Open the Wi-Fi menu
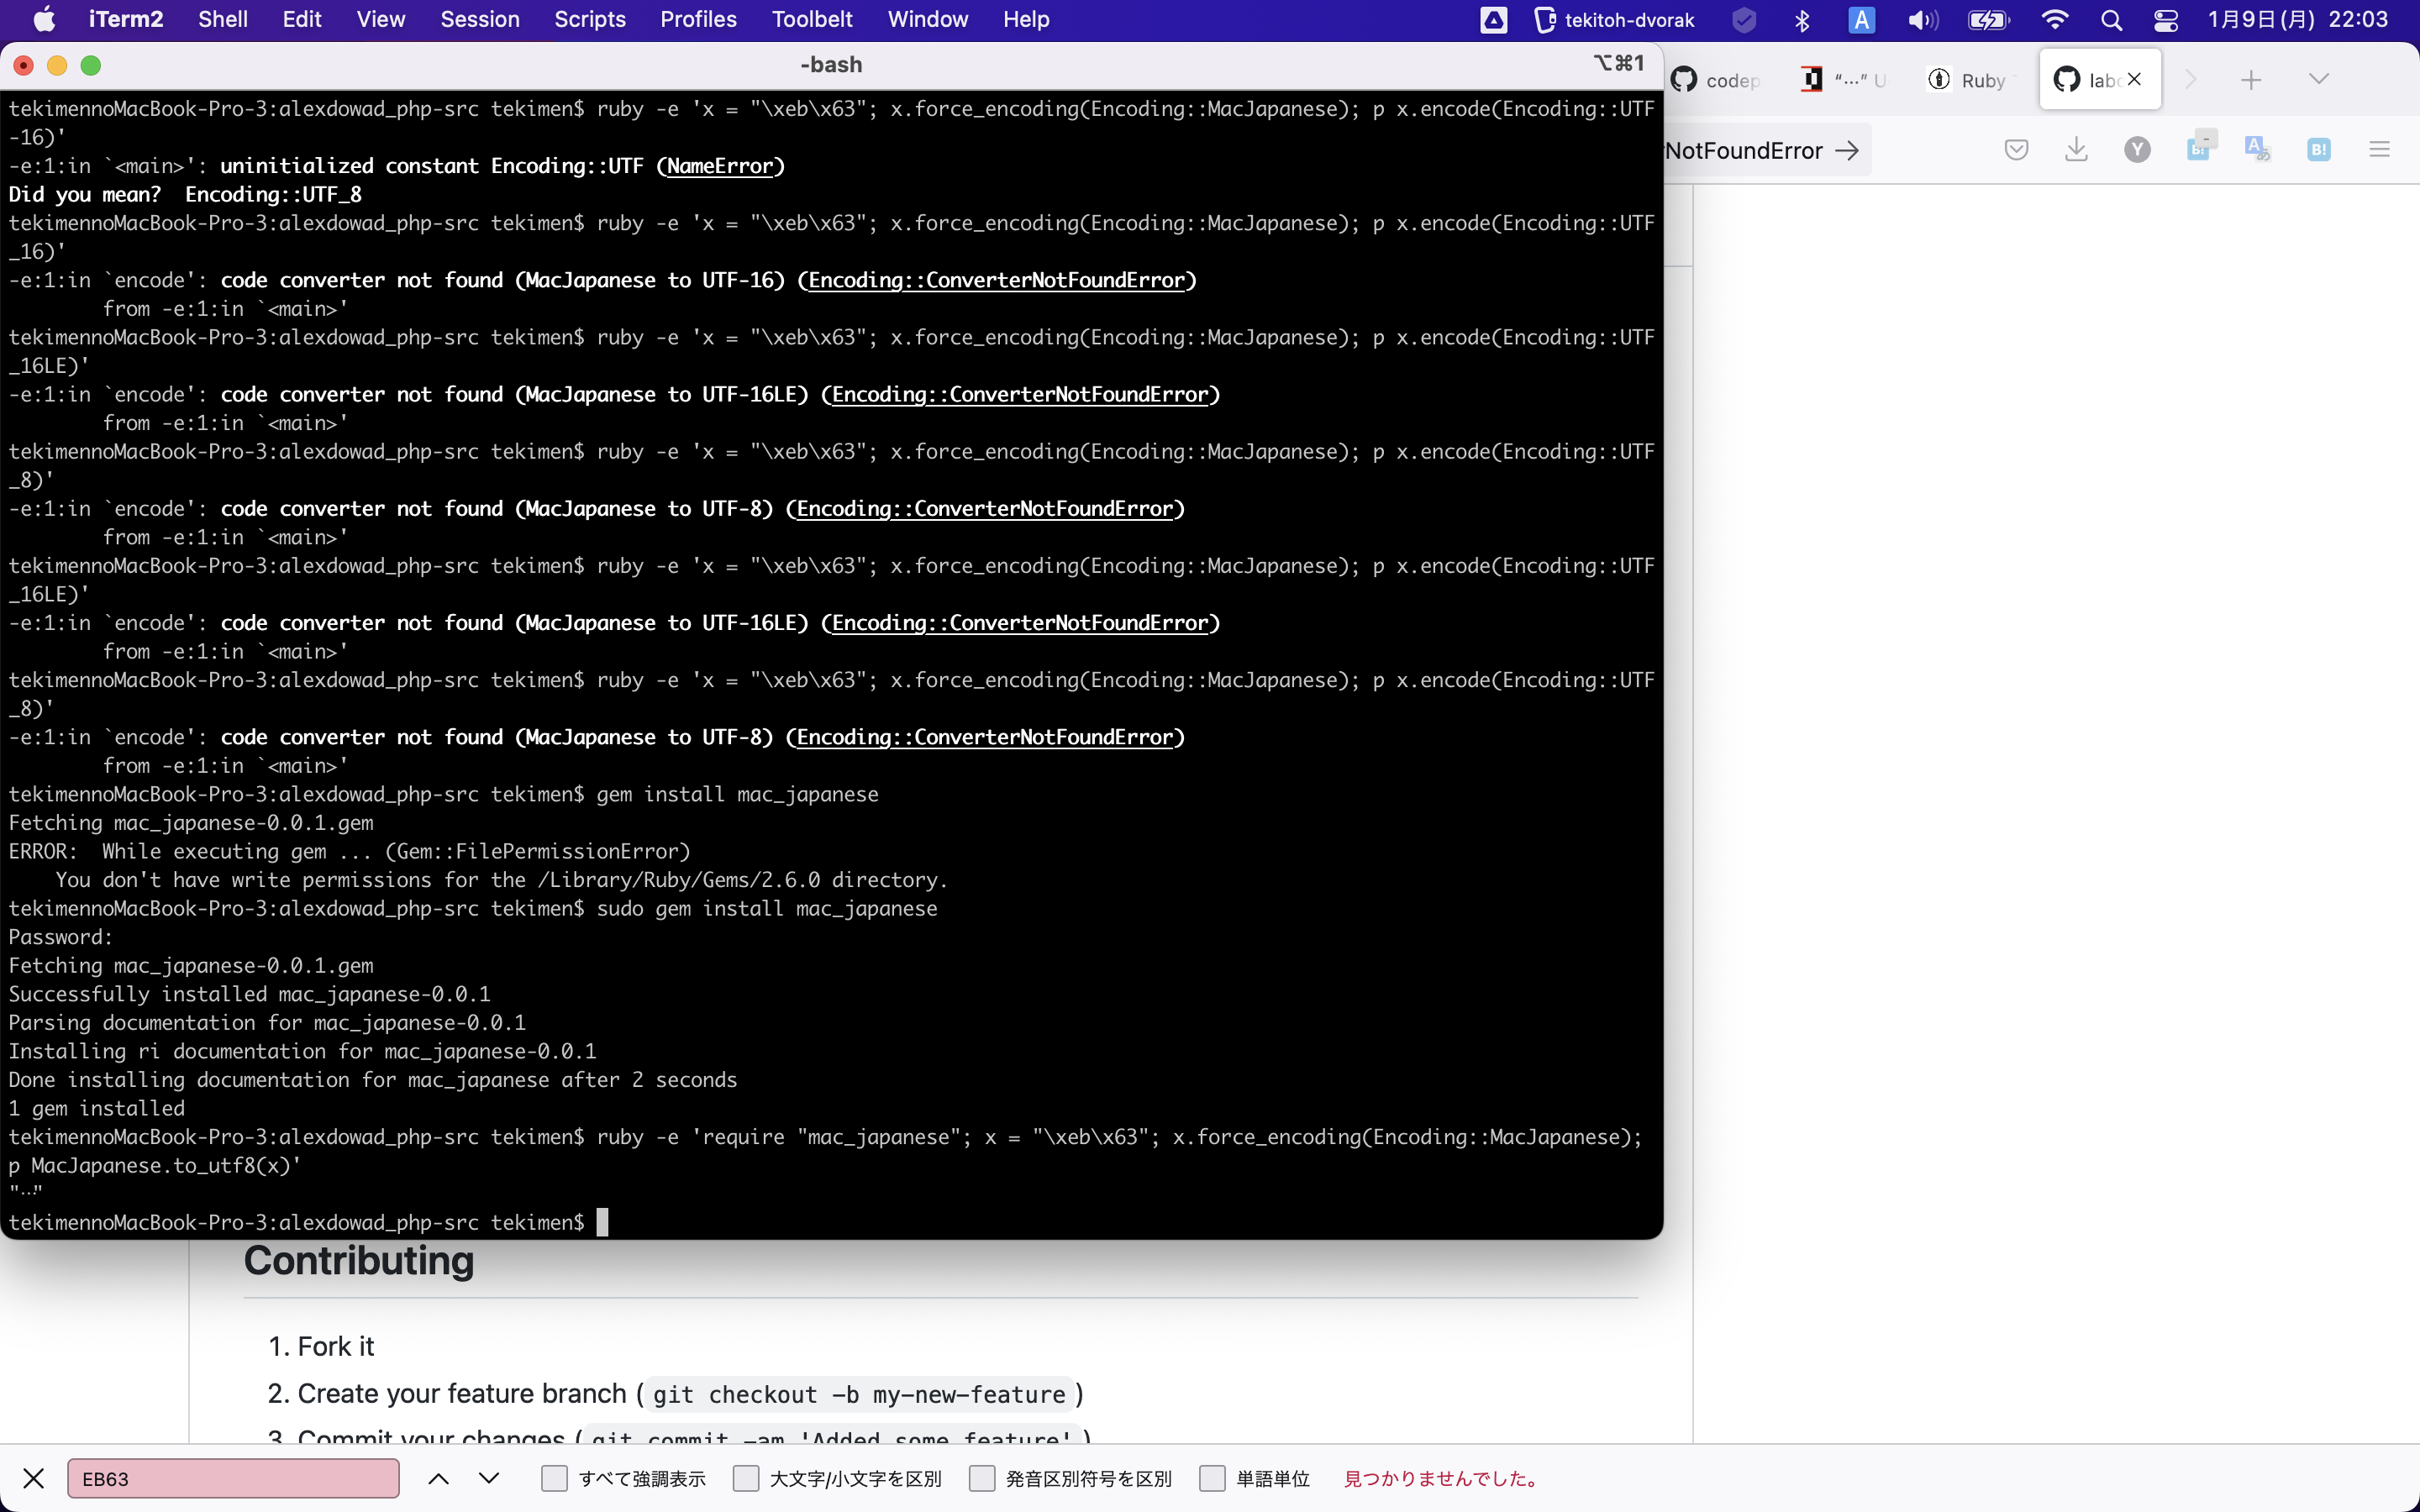The width and height of the screenshot is (2420, 1512). coord(2055,20)
